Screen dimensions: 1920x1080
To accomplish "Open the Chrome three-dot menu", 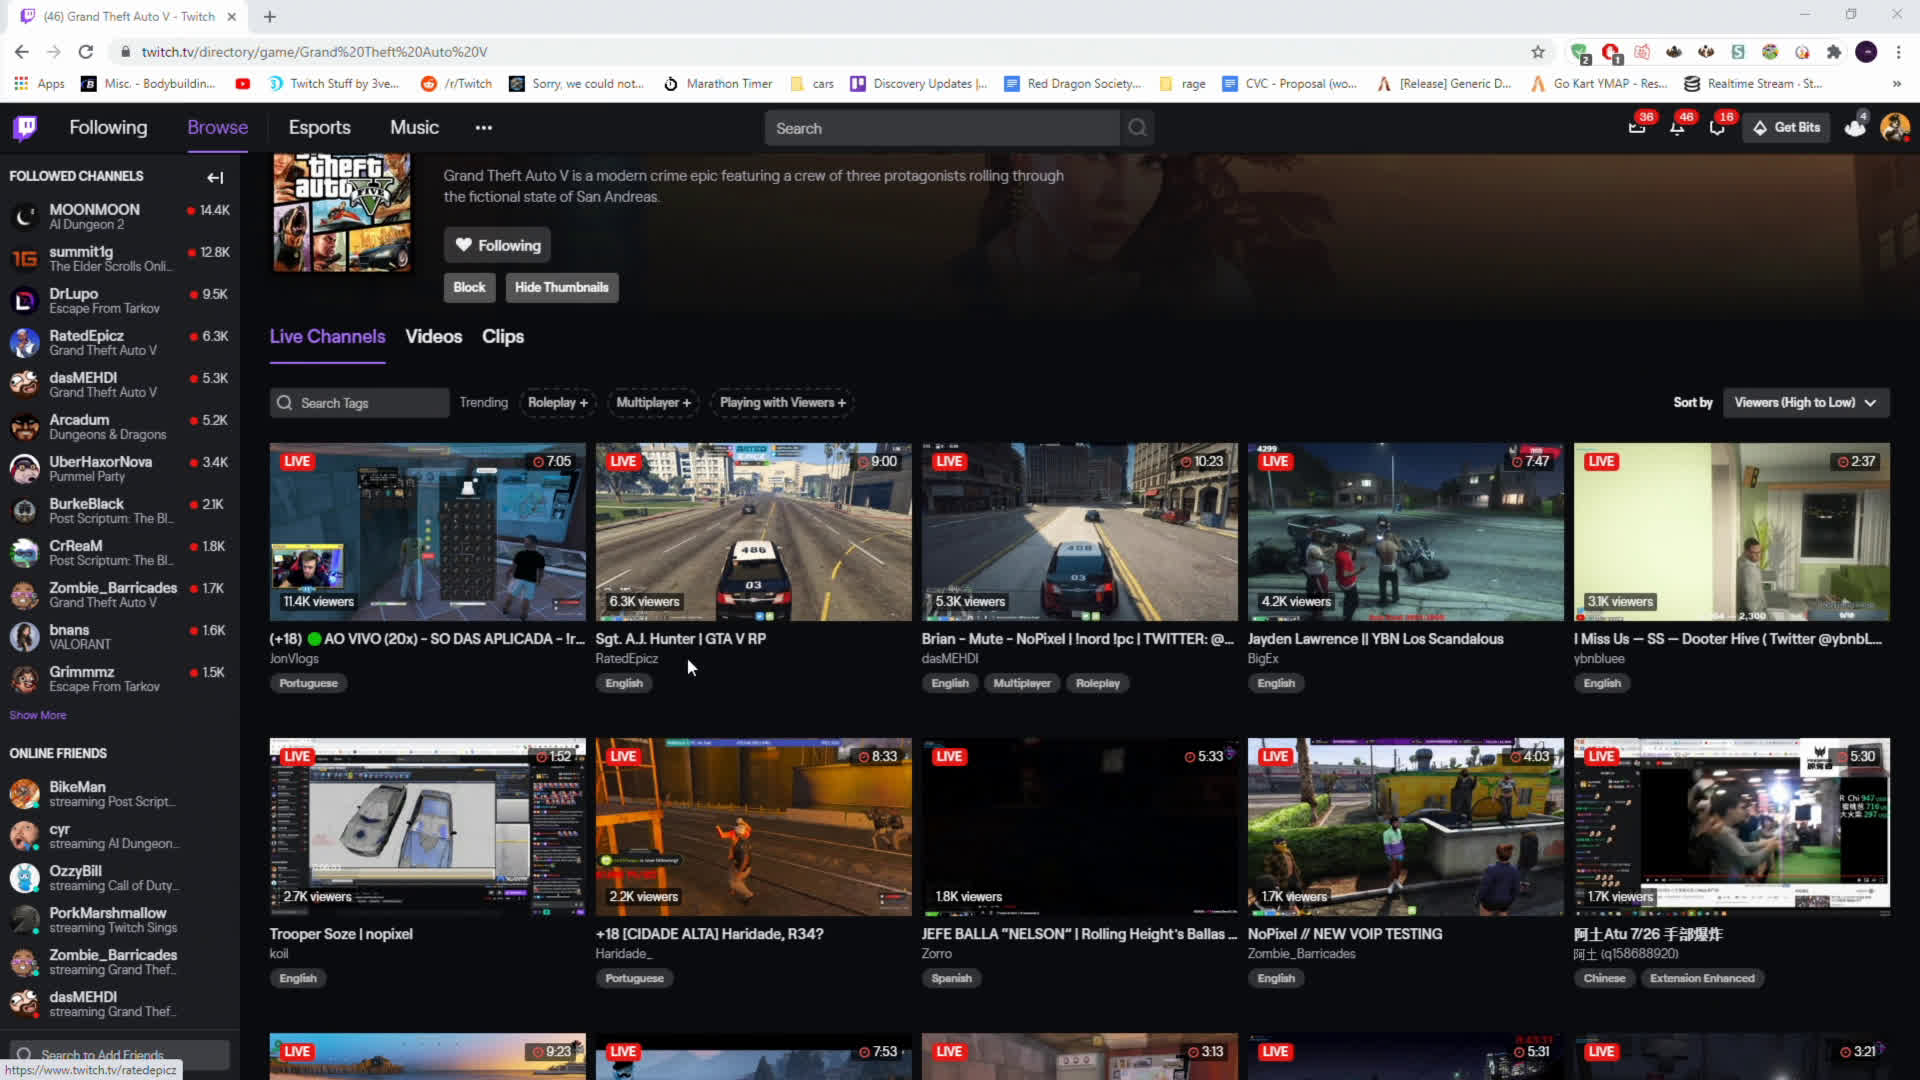I will pos(1898,52).
